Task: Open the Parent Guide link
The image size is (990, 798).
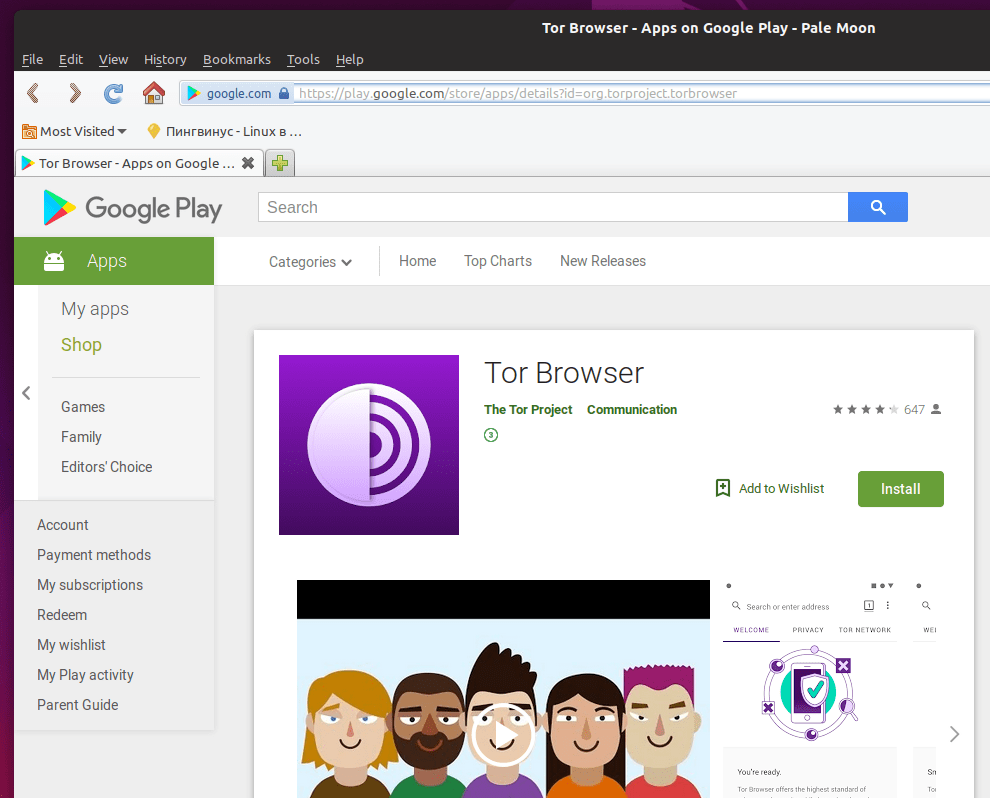Action: click(x=78, y=705)
